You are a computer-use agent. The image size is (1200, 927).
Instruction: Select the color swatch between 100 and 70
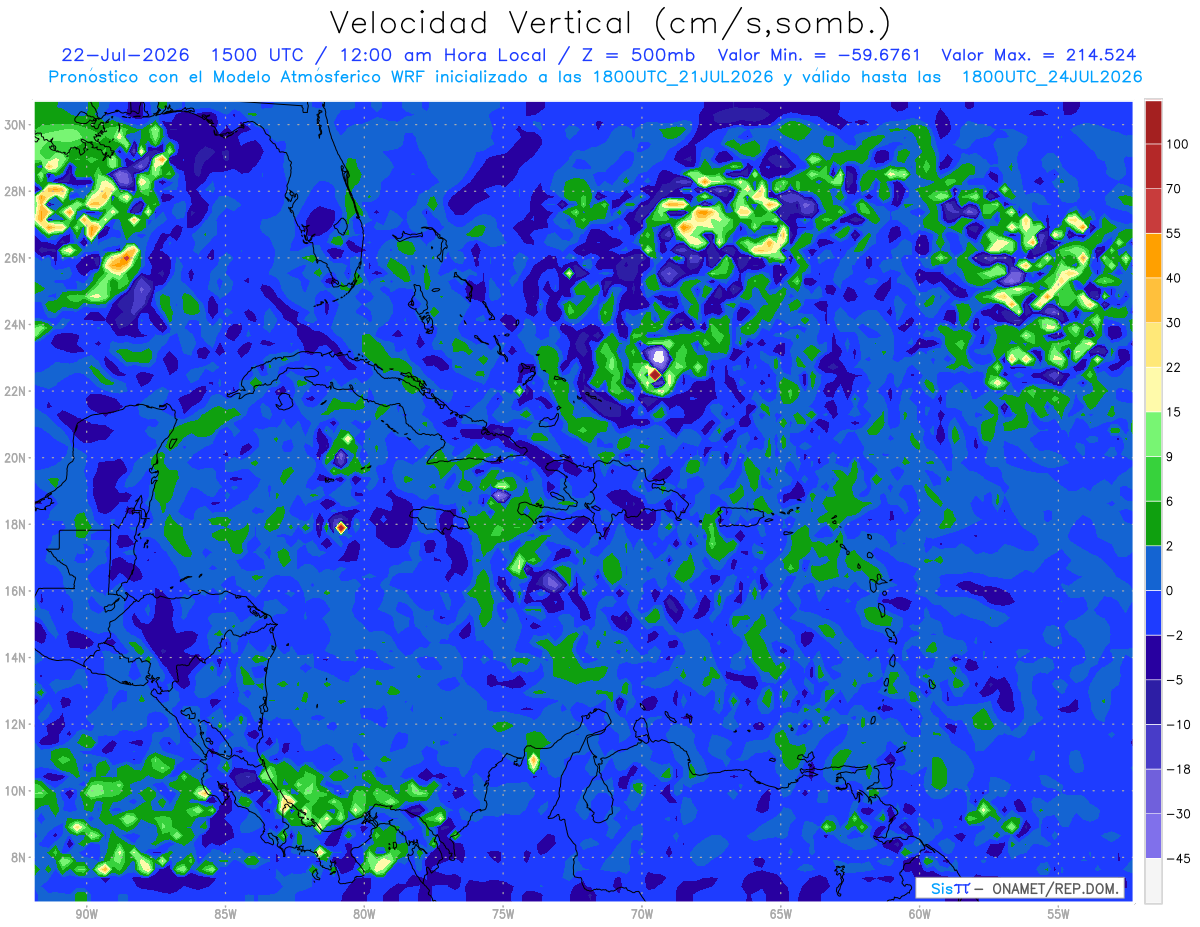click(1153, 166)
